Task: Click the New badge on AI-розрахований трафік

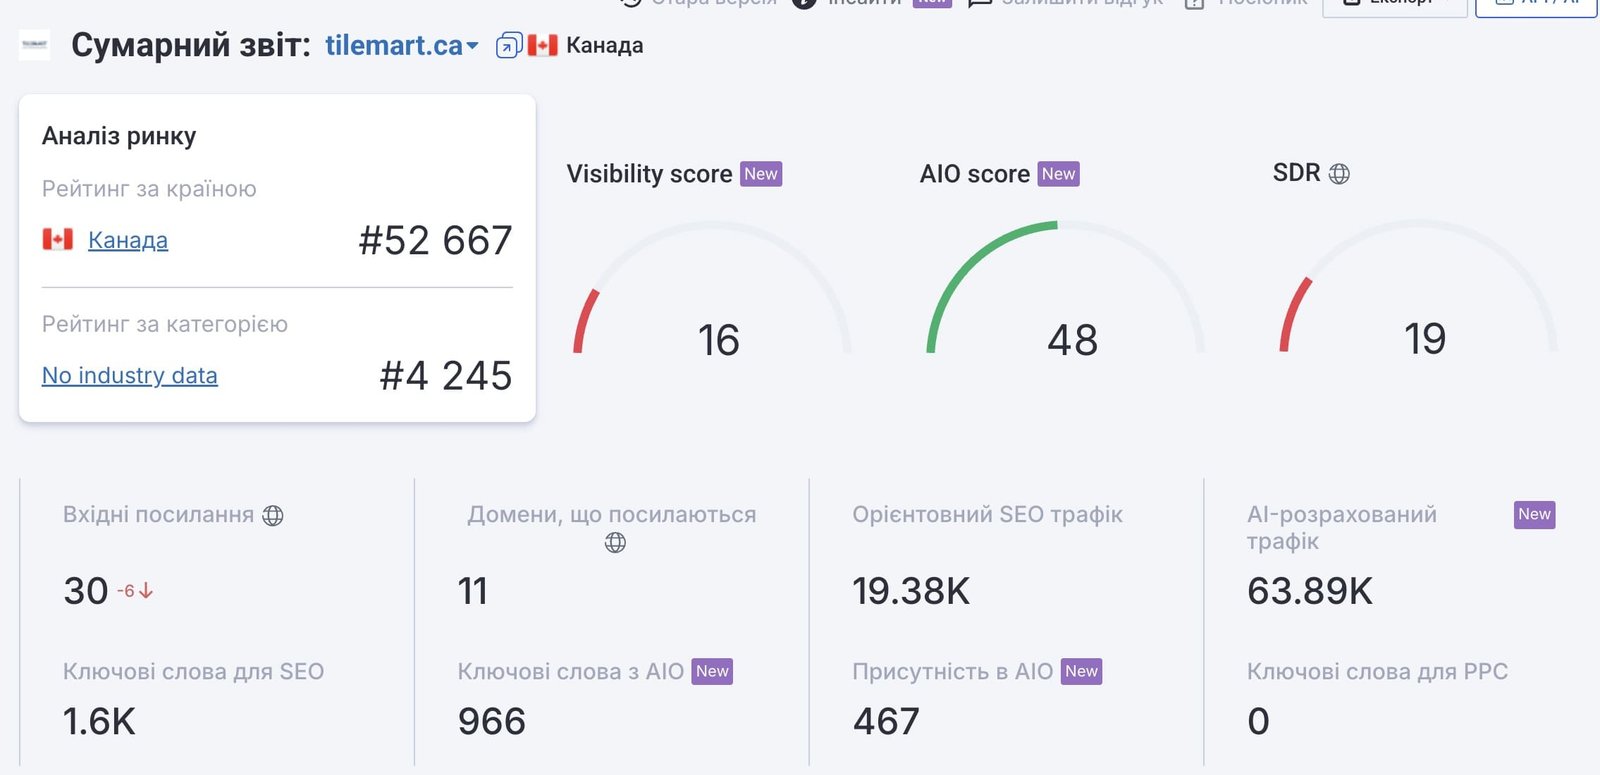Action: point(1535,515)
